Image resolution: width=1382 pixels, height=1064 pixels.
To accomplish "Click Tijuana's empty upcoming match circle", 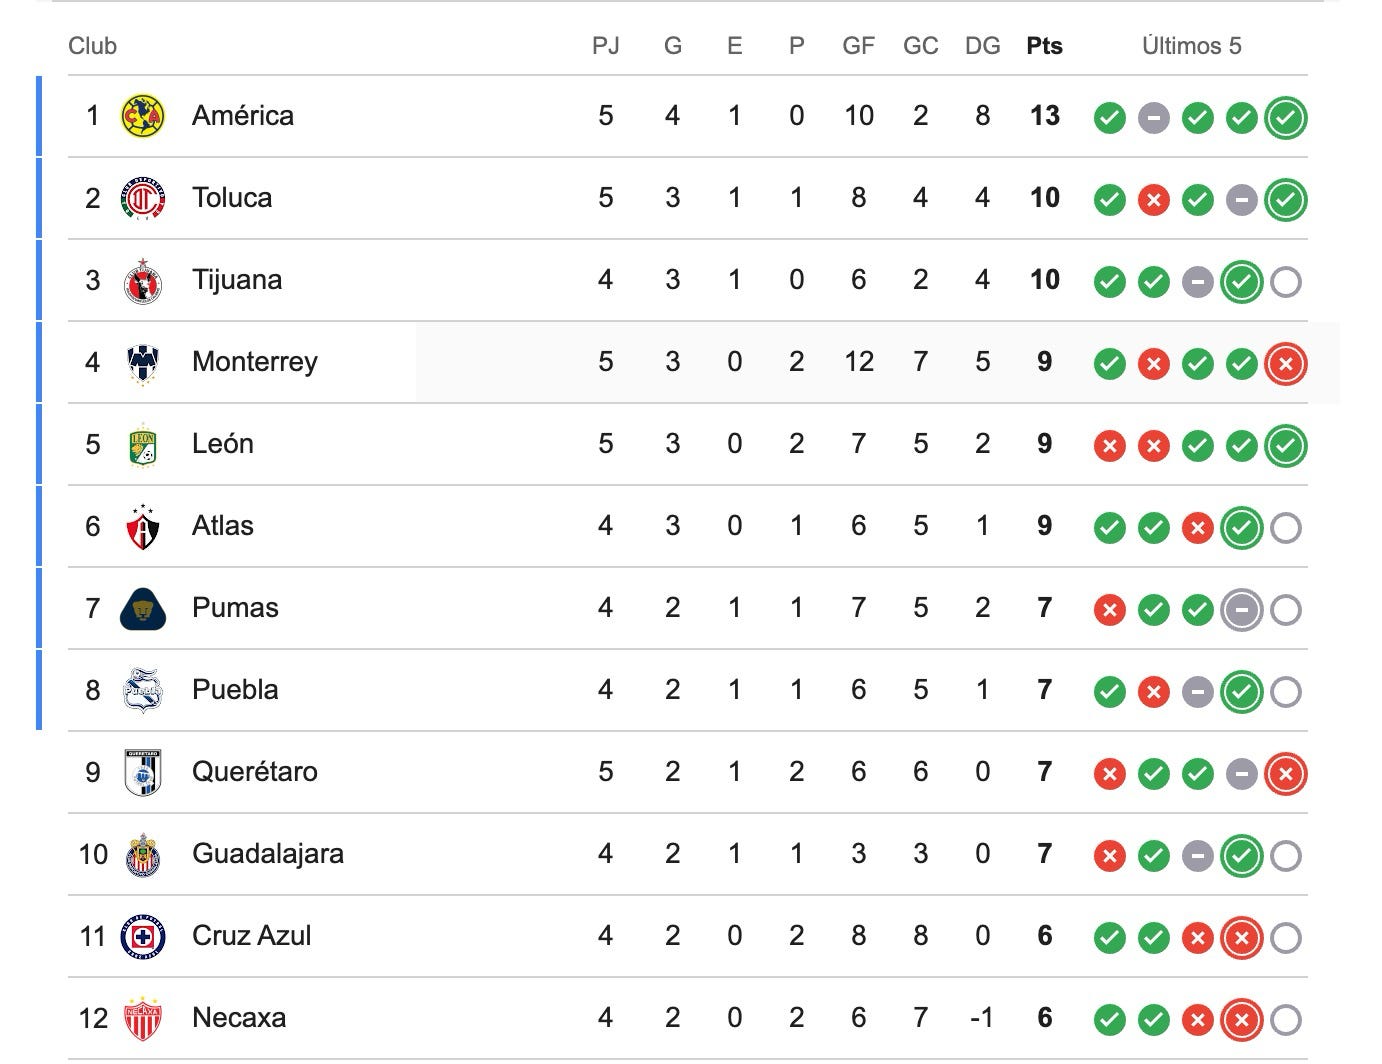I will coord(1286,282).
